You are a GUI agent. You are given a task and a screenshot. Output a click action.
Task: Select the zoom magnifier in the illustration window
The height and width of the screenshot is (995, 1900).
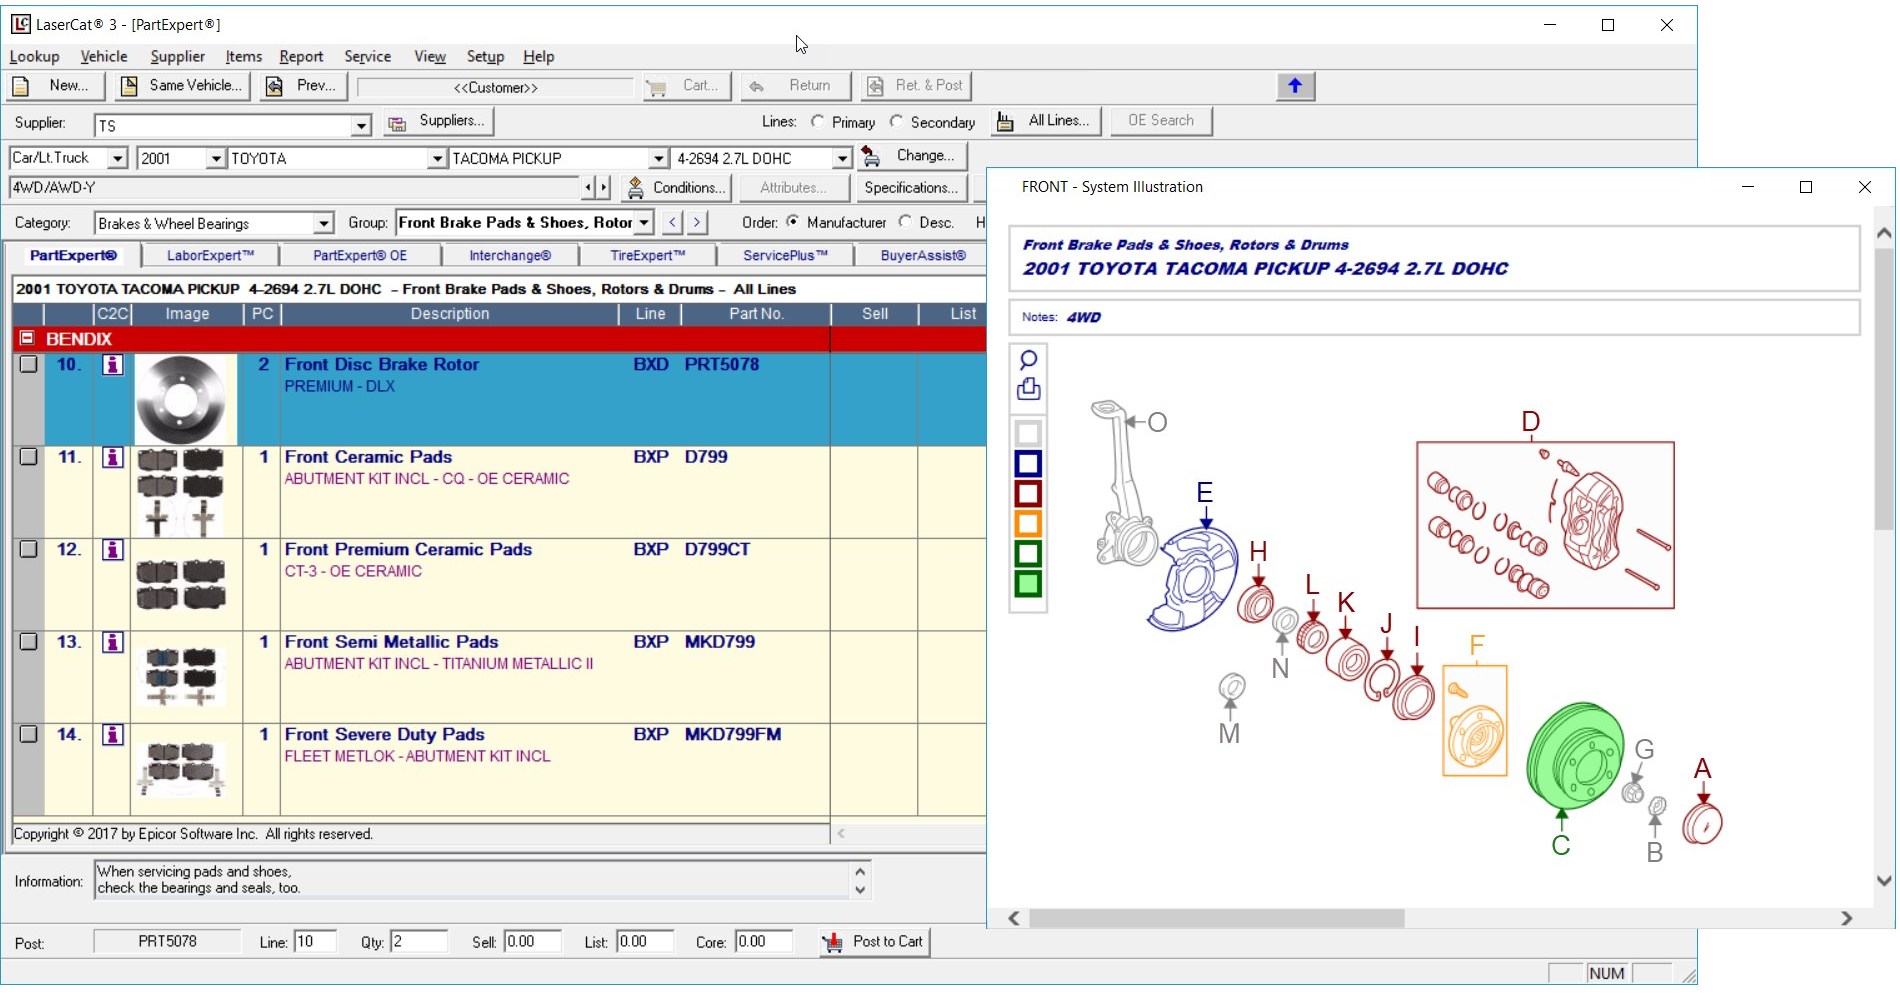(x=1028, y=359)
